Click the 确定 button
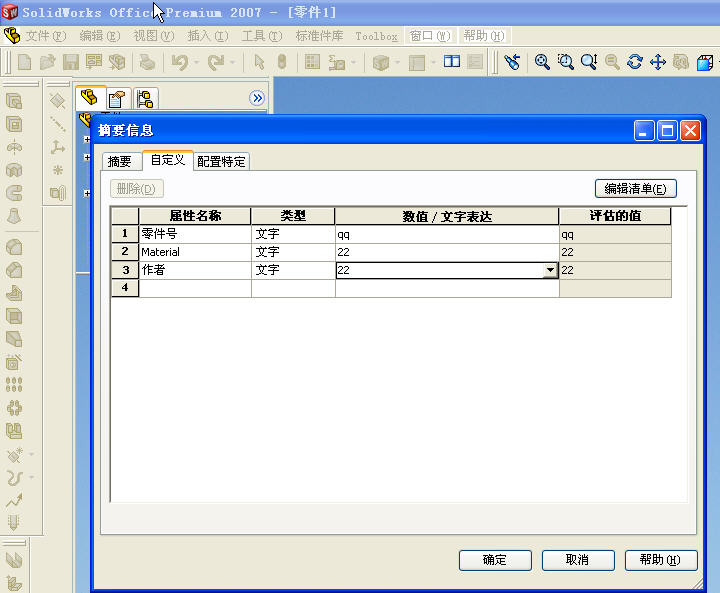The width and height of the screenshot is (720, 593). click(495, 560)
